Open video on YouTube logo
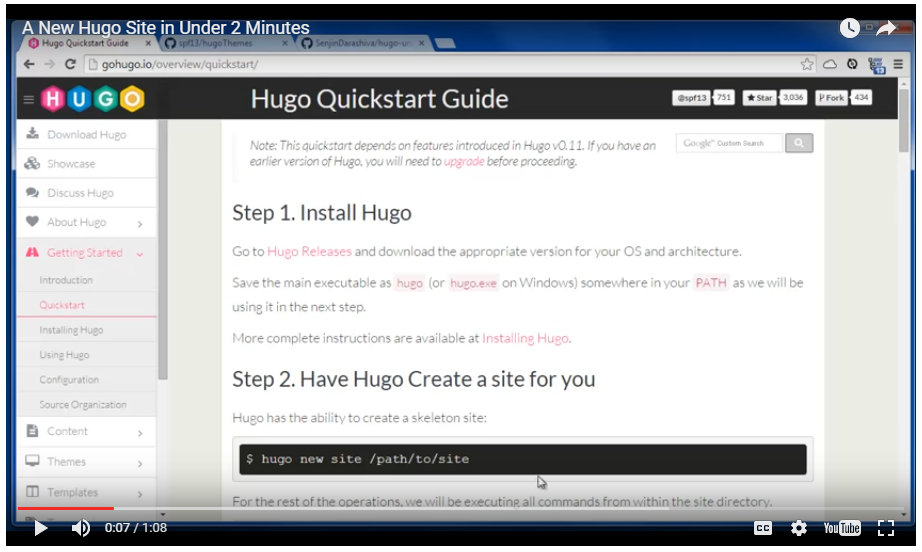 [841, 528]
